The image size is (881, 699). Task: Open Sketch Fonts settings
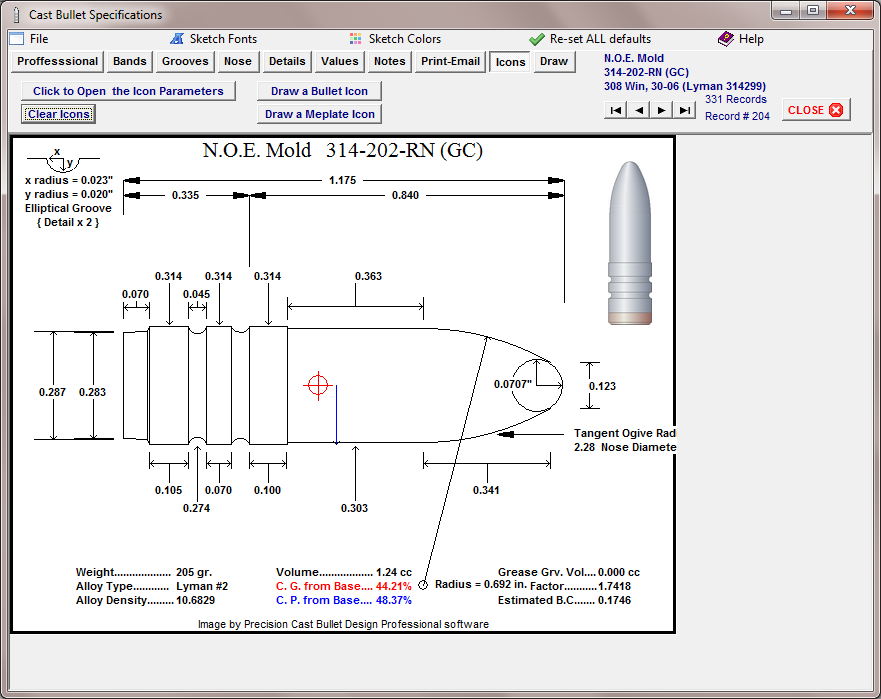(x=223, y=39)
